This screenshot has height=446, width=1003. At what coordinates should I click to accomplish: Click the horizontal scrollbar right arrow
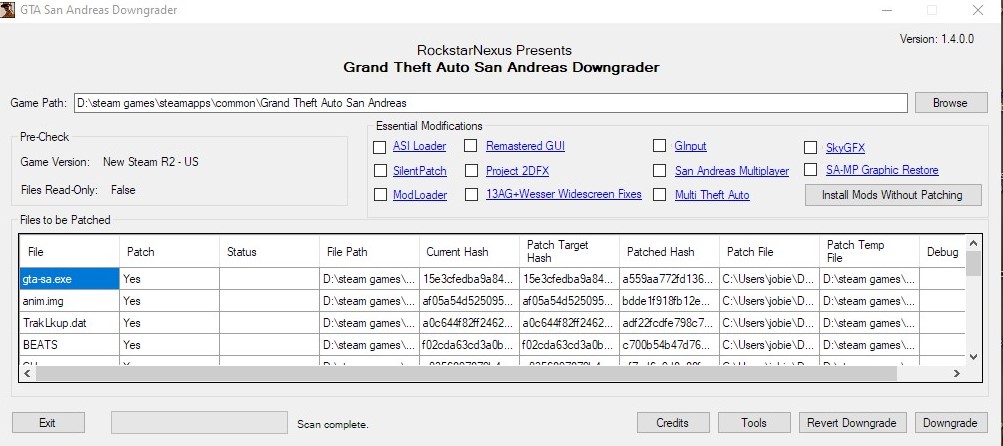955,373
